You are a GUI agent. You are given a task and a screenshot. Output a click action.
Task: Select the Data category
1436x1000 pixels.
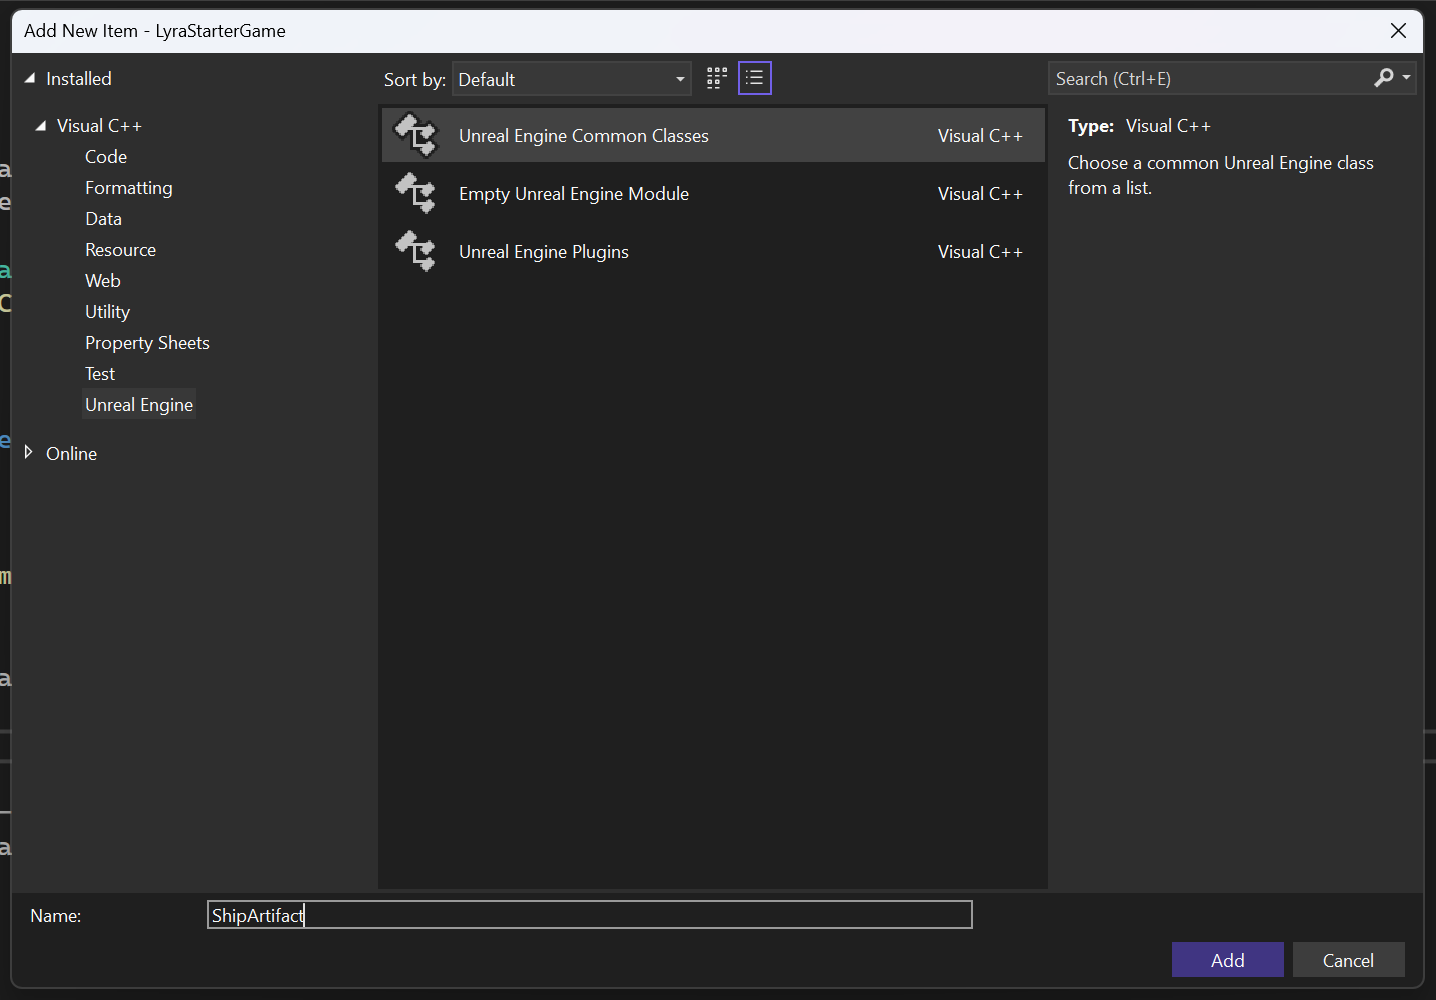[104, 219]
